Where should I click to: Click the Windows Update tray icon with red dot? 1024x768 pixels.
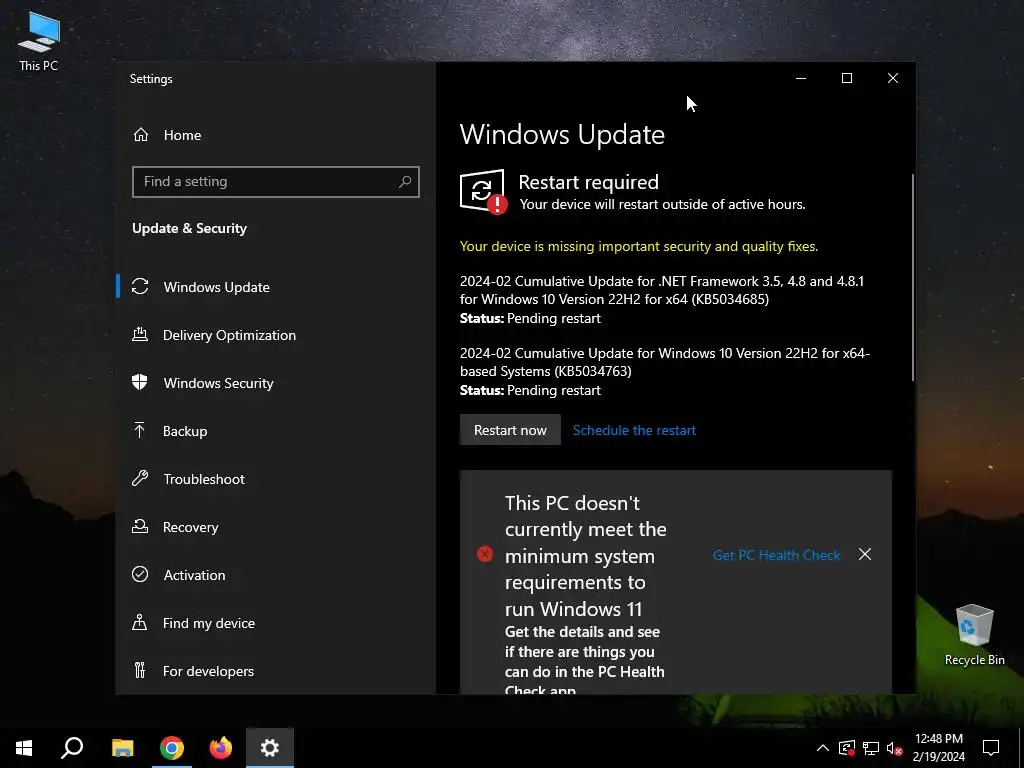point(847,748)
